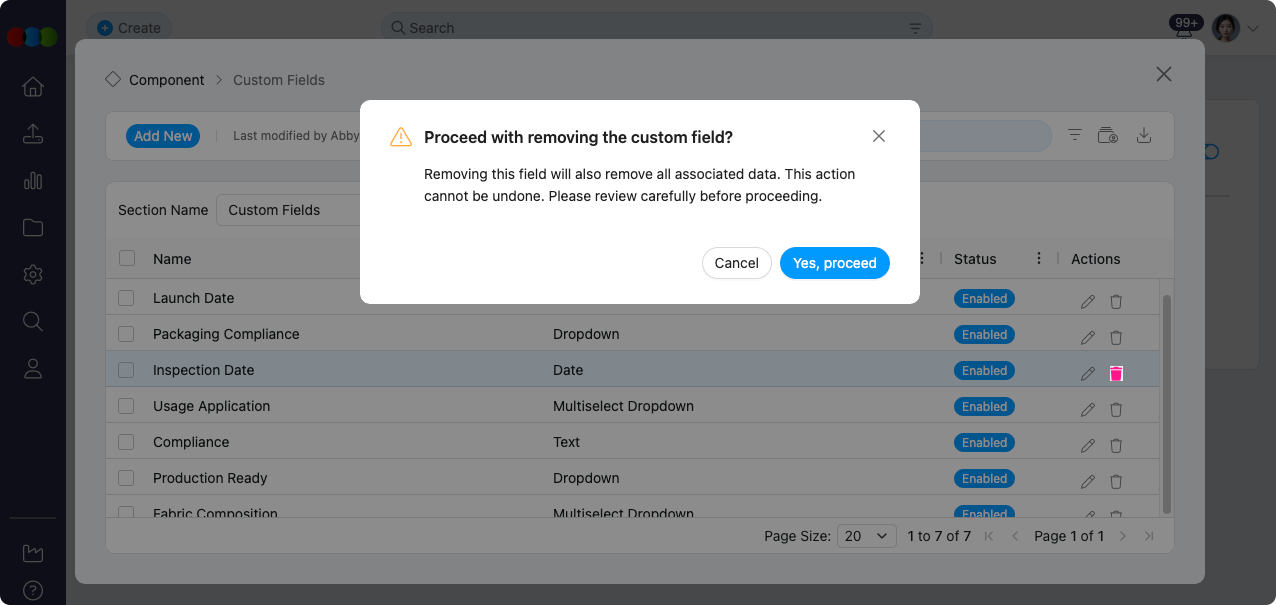Viewport: 1276px width, 605px height.
Task: Open the factory icon at the sidebar bottom
Action: [x=32, y=553]
